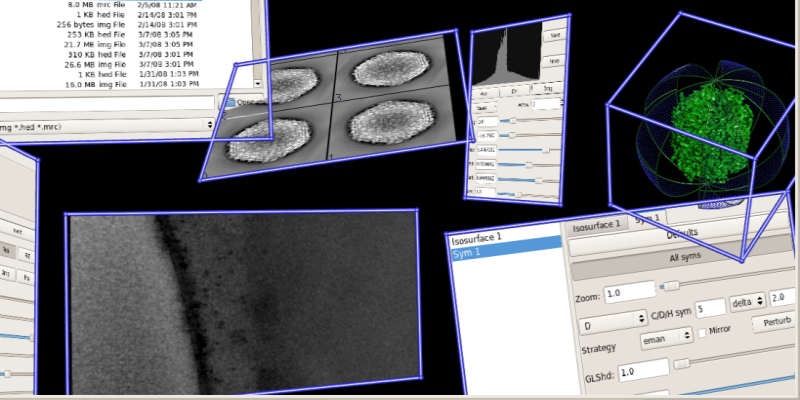The width and height of the screenshot is (800, 400).
Task: Click the Zoom value field showing 1.0
Action: (630, 292)
